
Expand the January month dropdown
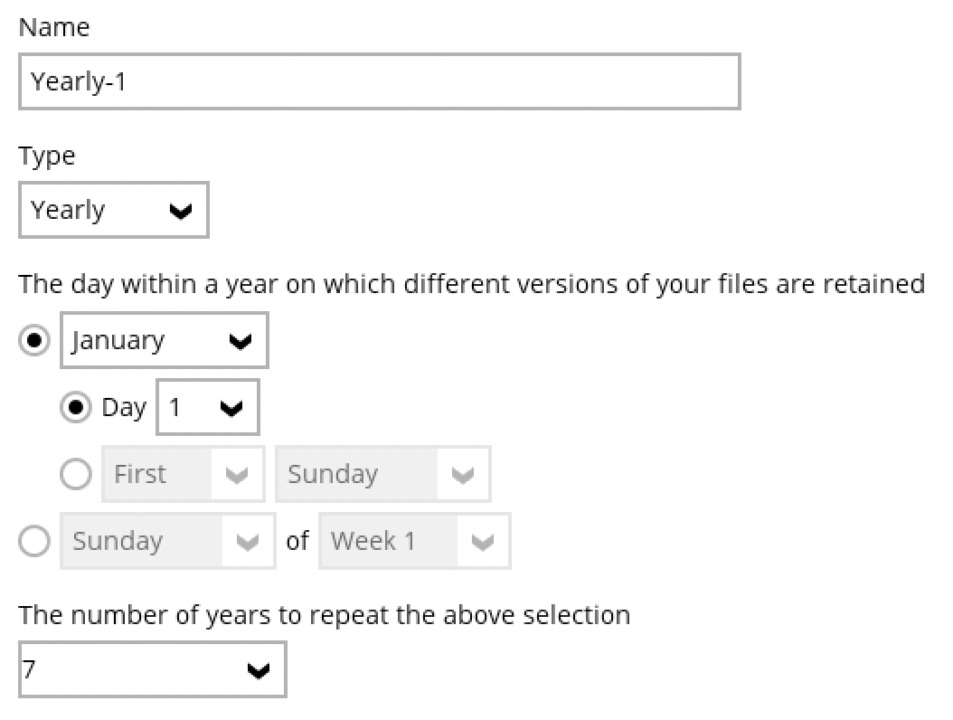[x=164, y=340]
